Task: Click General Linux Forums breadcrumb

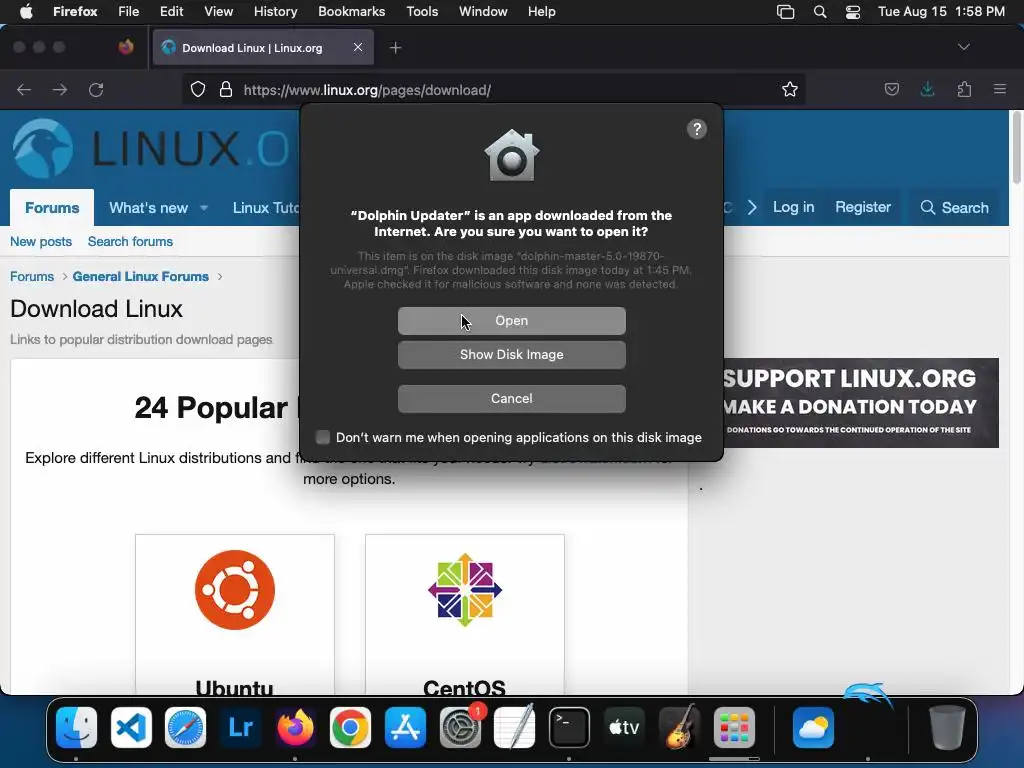Action: click(x=140, y=276)
